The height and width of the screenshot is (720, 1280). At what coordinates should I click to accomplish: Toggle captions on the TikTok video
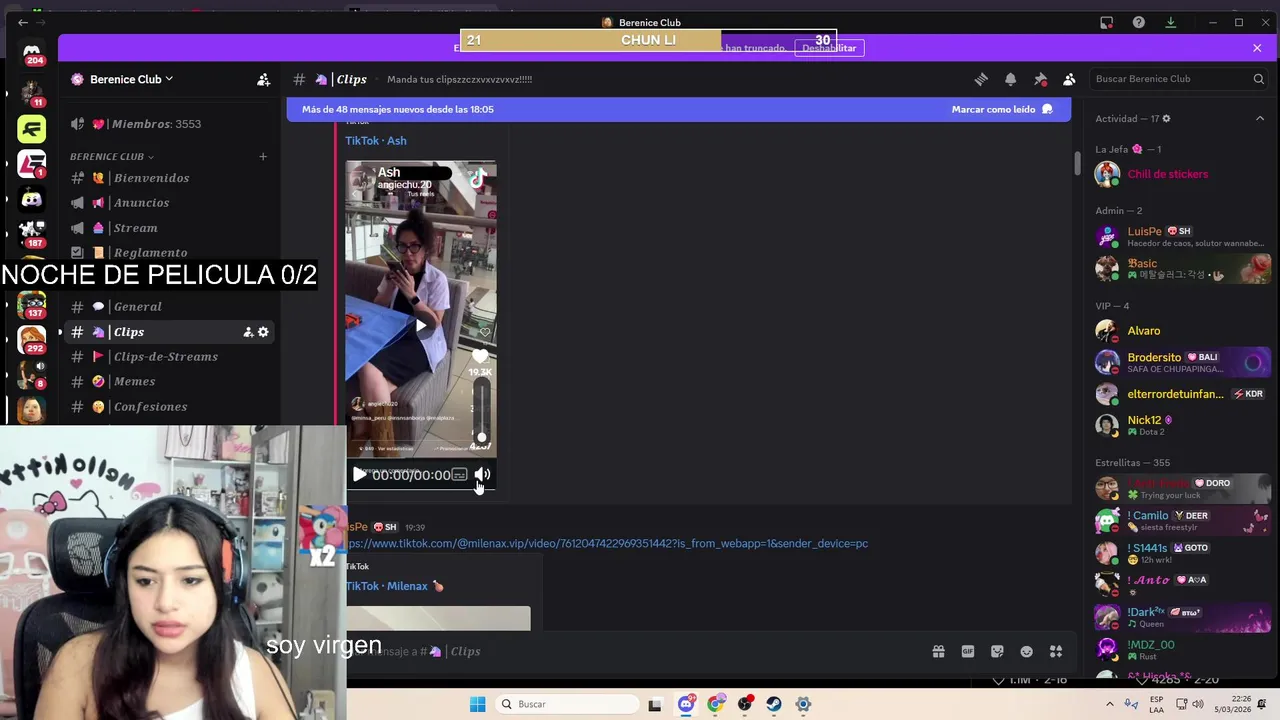point(459,475)
